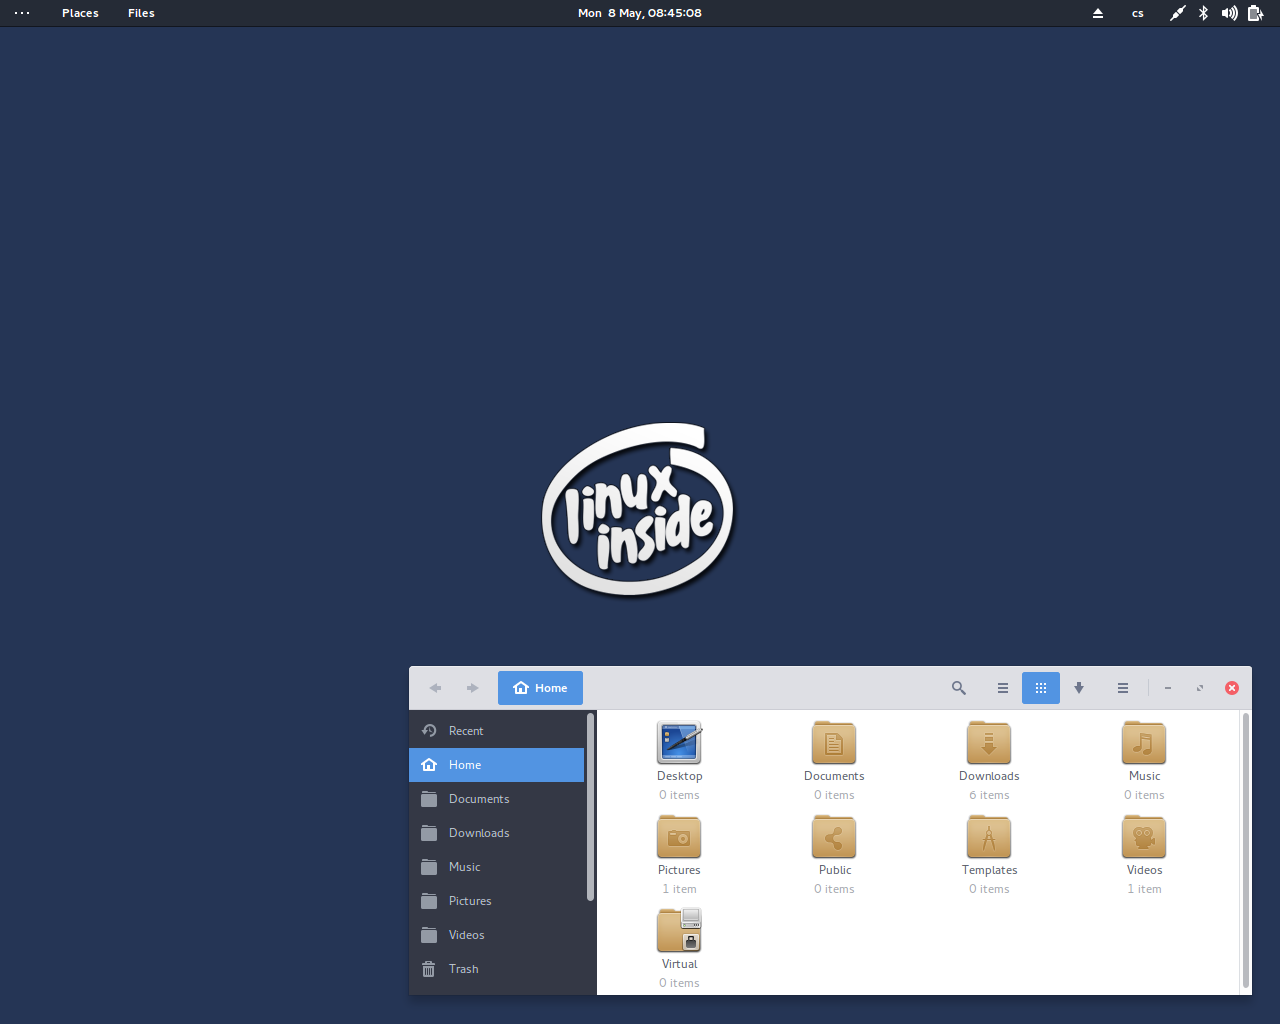
Task: Open the cs keyboard layout indicator
Action: pyautogui.click(x=1138, y=13)
